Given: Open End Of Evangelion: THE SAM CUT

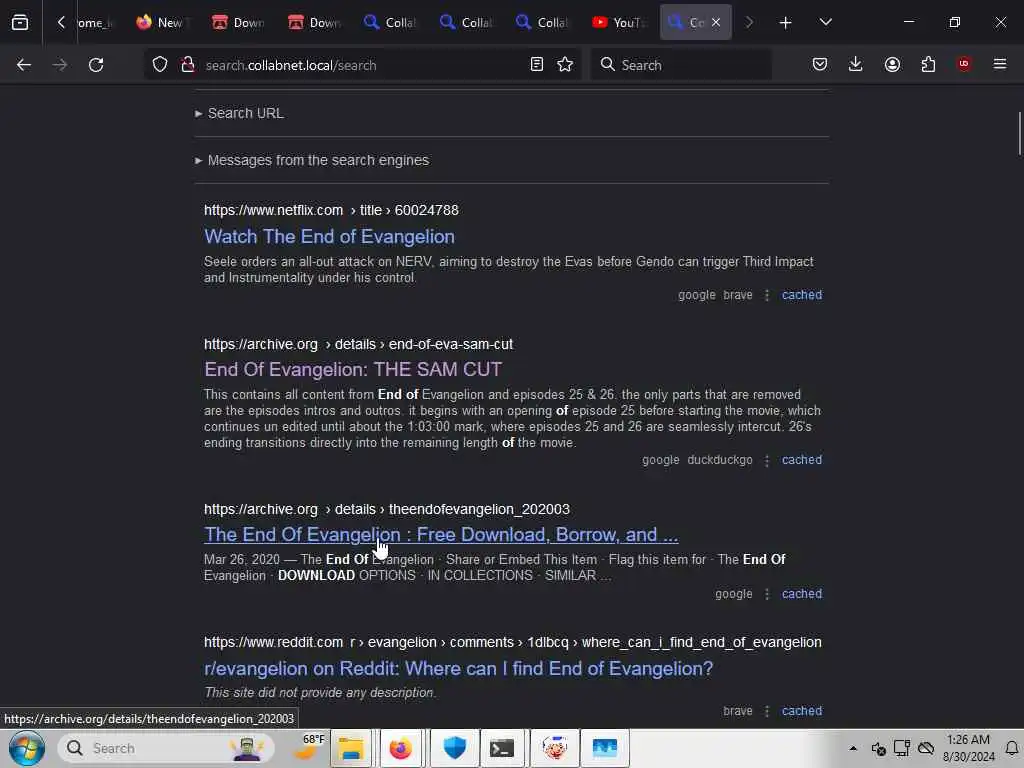Looking at the screenshot, I should coord(353,370).
